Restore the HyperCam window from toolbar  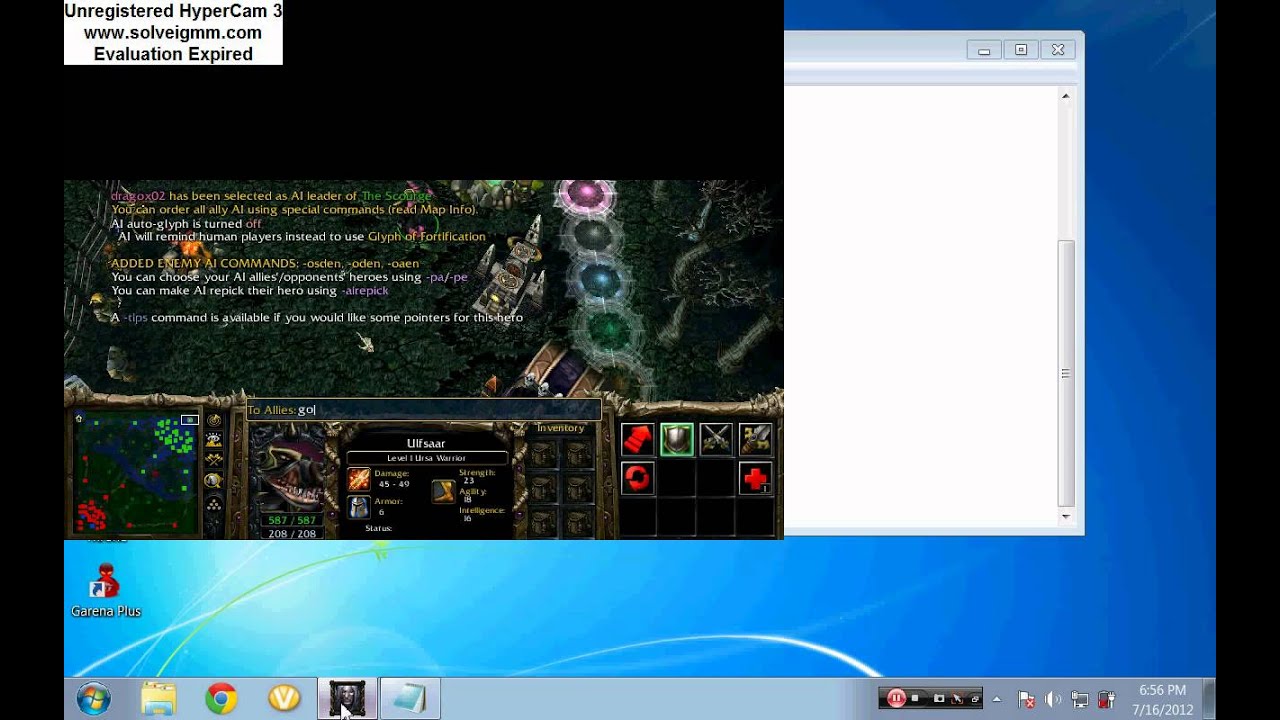click(974, 699)
